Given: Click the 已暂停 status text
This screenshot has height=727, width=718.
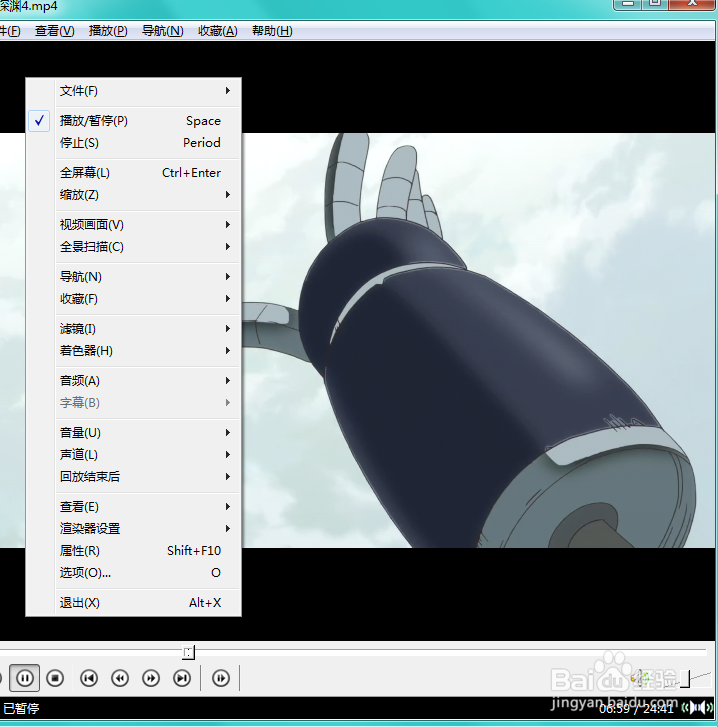Looking at the screenshot, I should tap(21, 708).
